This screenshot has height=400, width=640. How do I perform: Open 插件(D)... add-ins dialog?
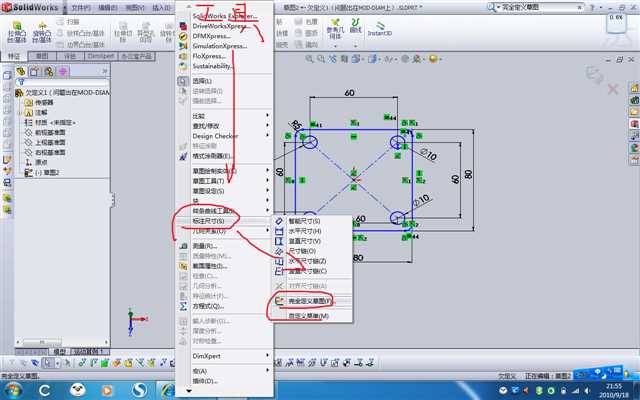(x=205, y=381)
